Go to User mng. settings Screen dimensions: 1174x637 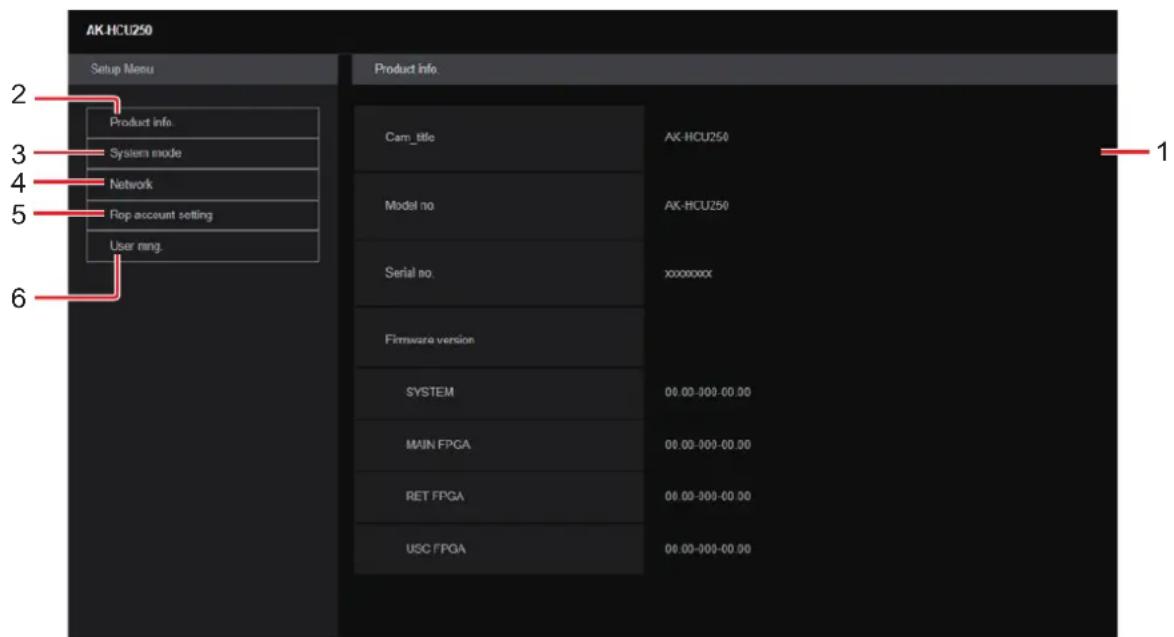202,246
